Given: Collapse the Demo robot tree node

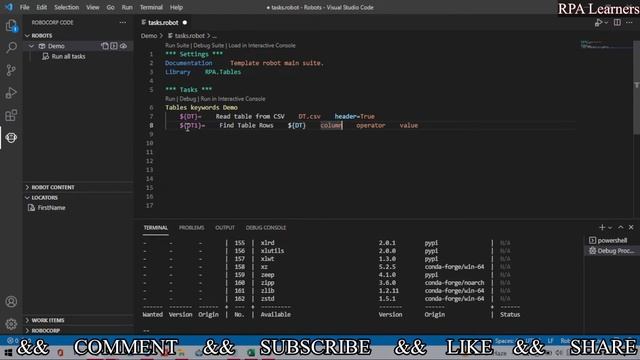Looking at the screenshot, I should 31,46.
